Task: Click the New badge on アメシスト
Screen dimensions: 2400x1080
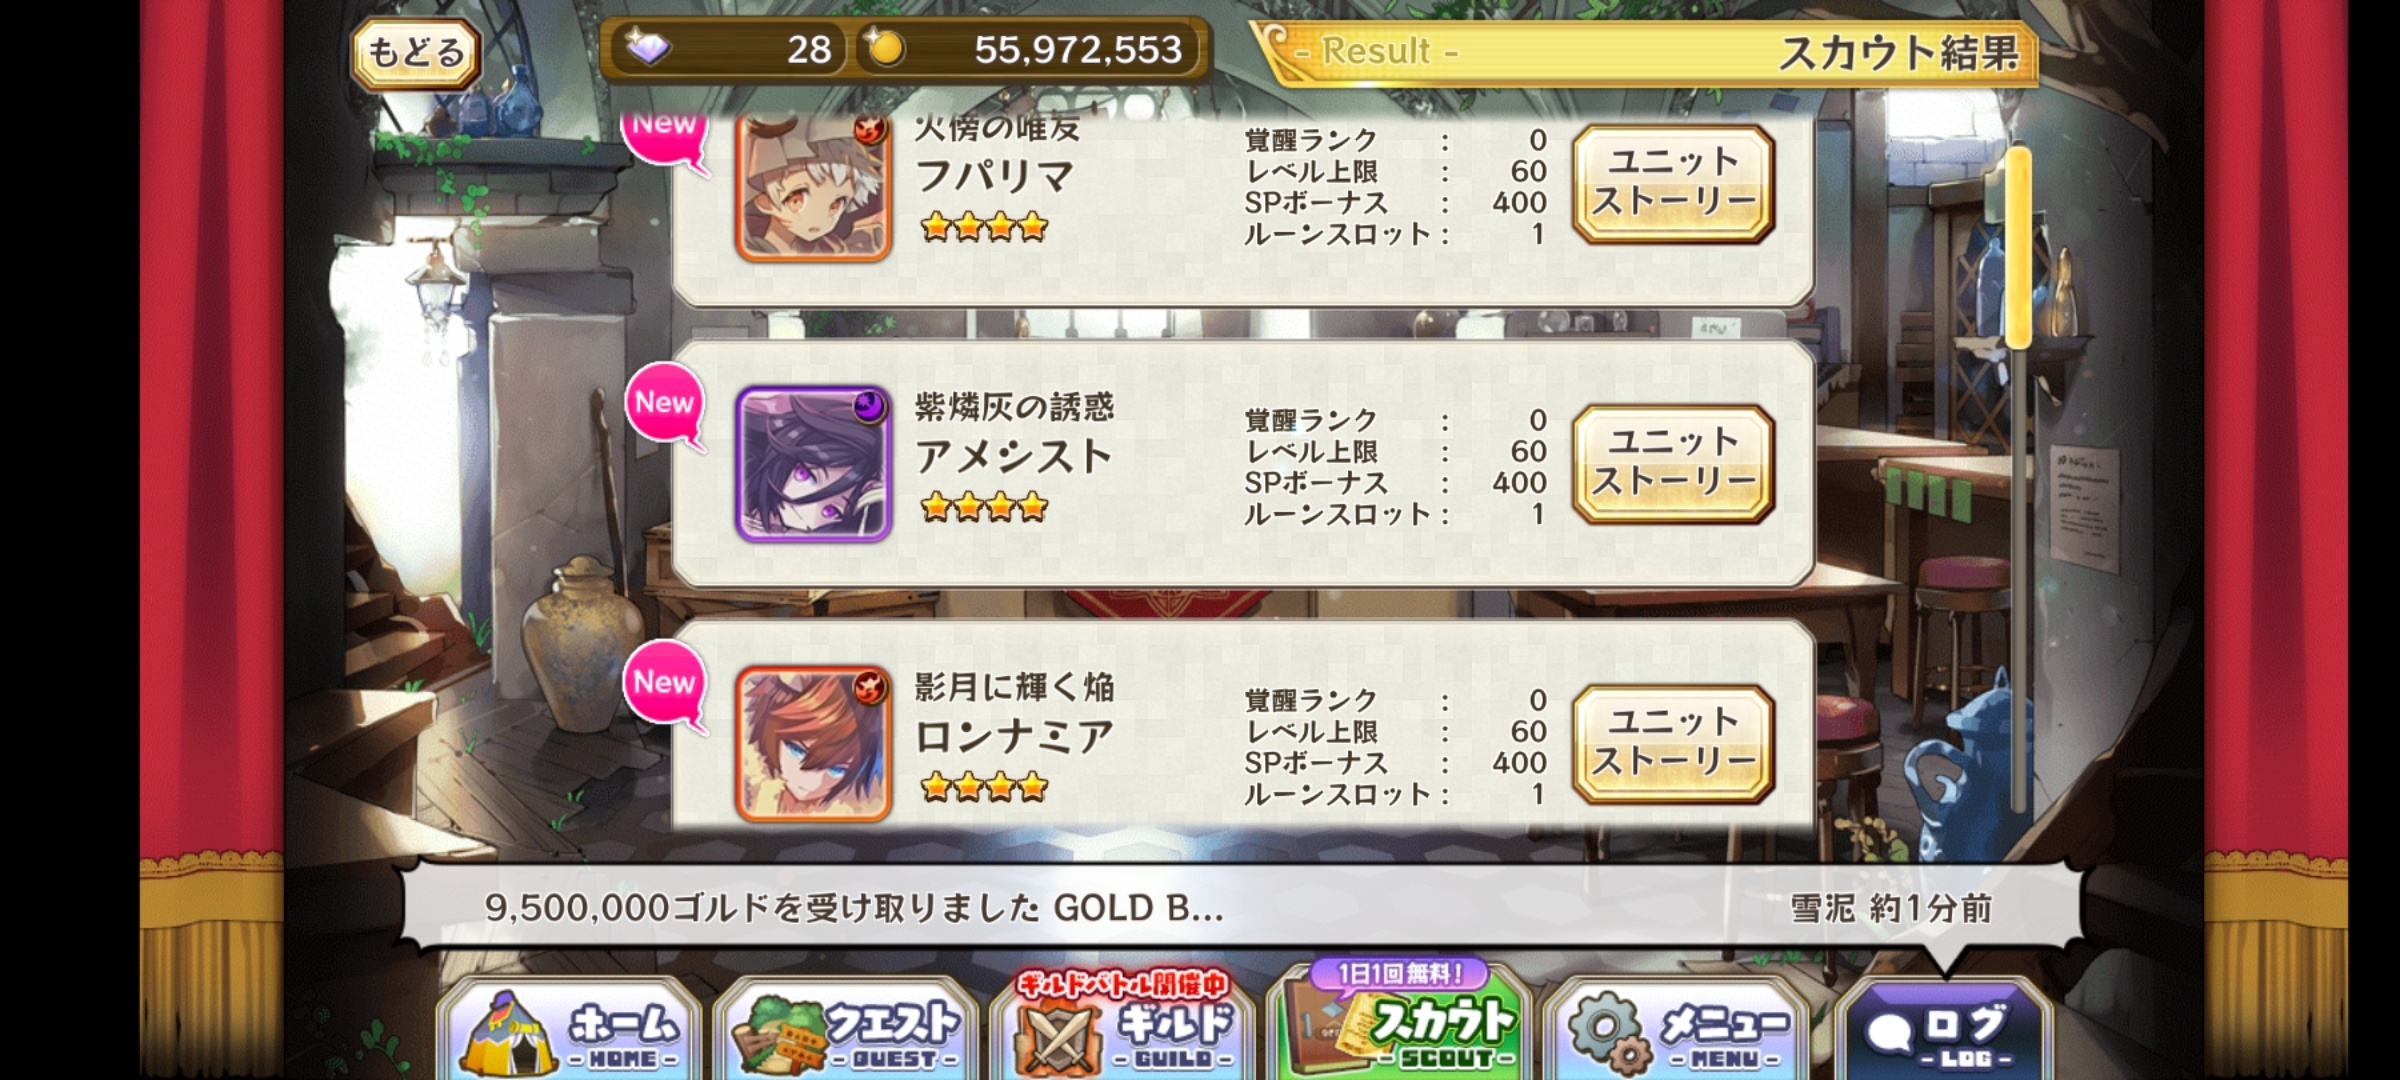Action: point(664,403)
